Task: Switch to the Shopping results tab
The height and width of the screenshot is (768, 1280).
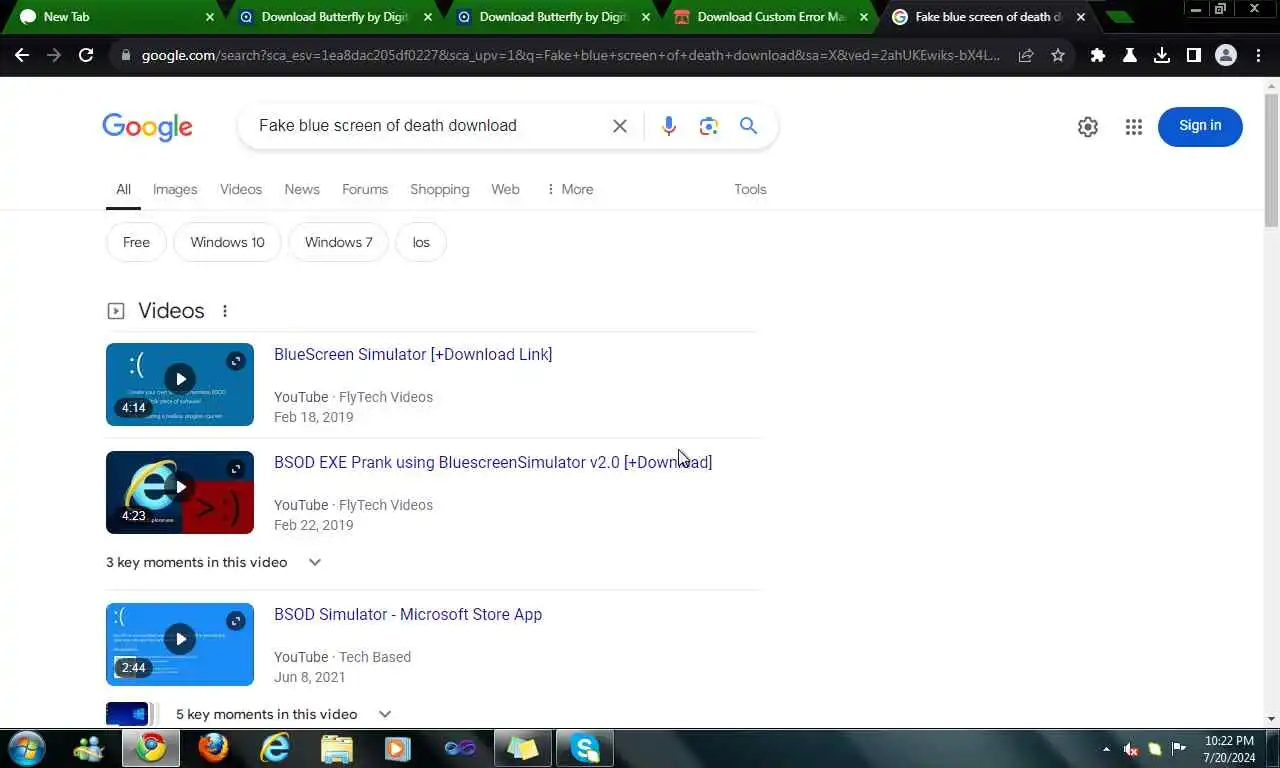Action: (439, 189)
